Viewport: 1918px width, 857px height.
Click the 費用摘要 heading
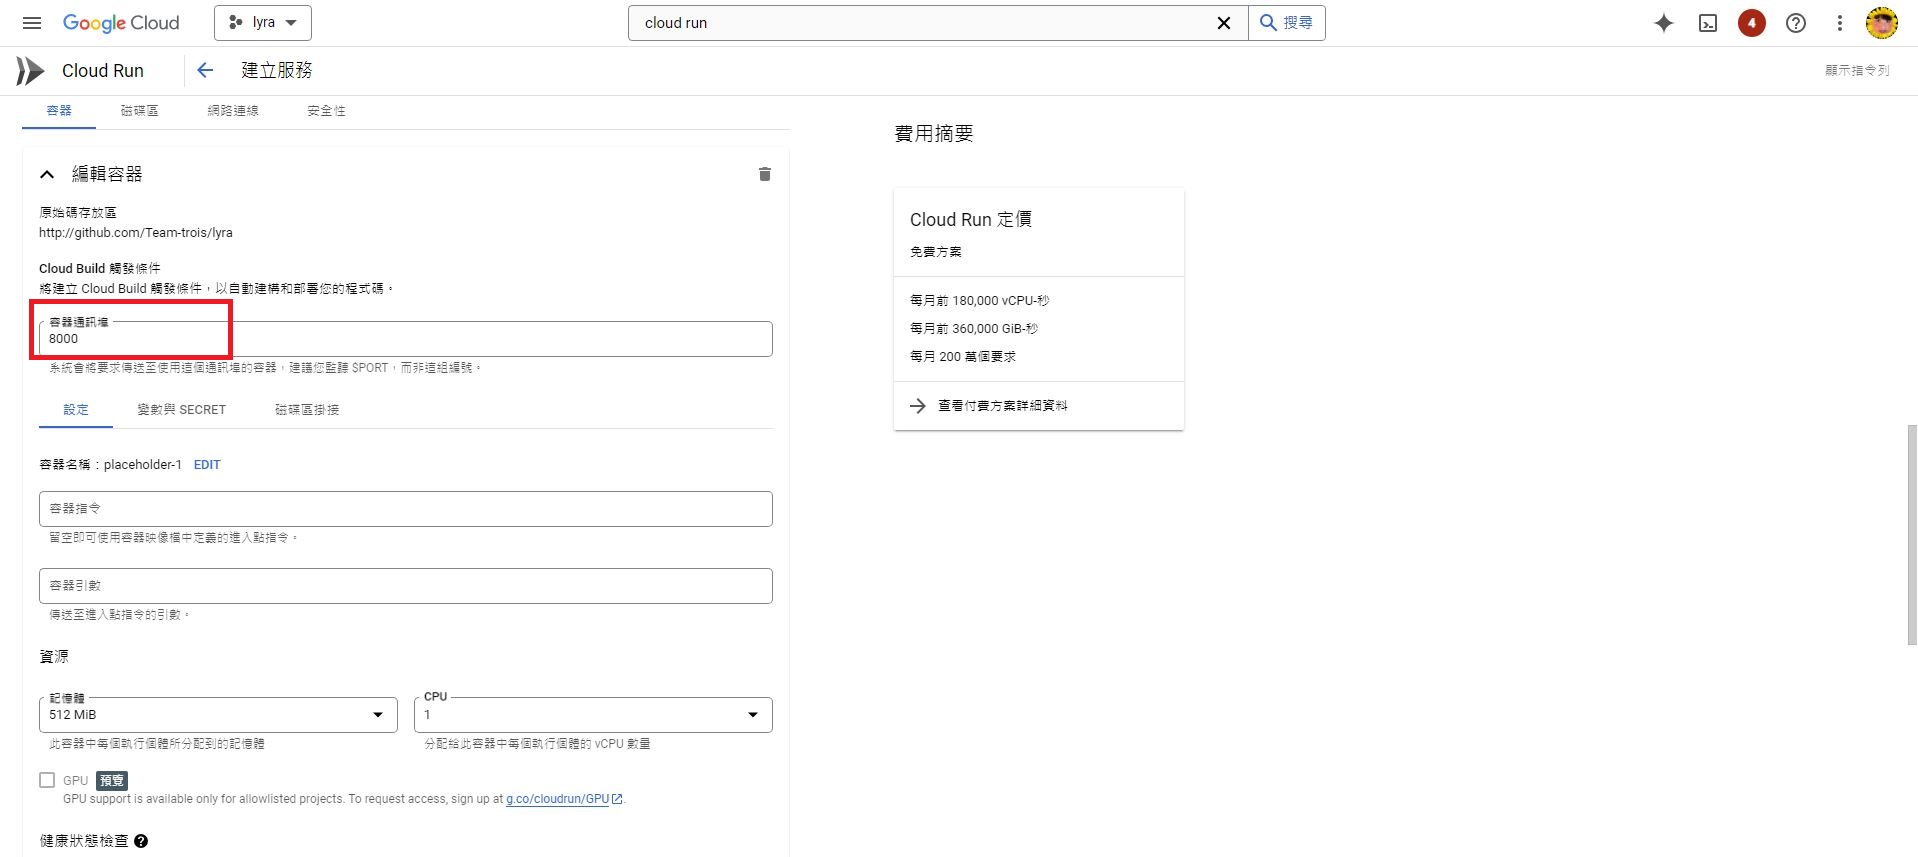pyautogui.click(x=934, y=134)
